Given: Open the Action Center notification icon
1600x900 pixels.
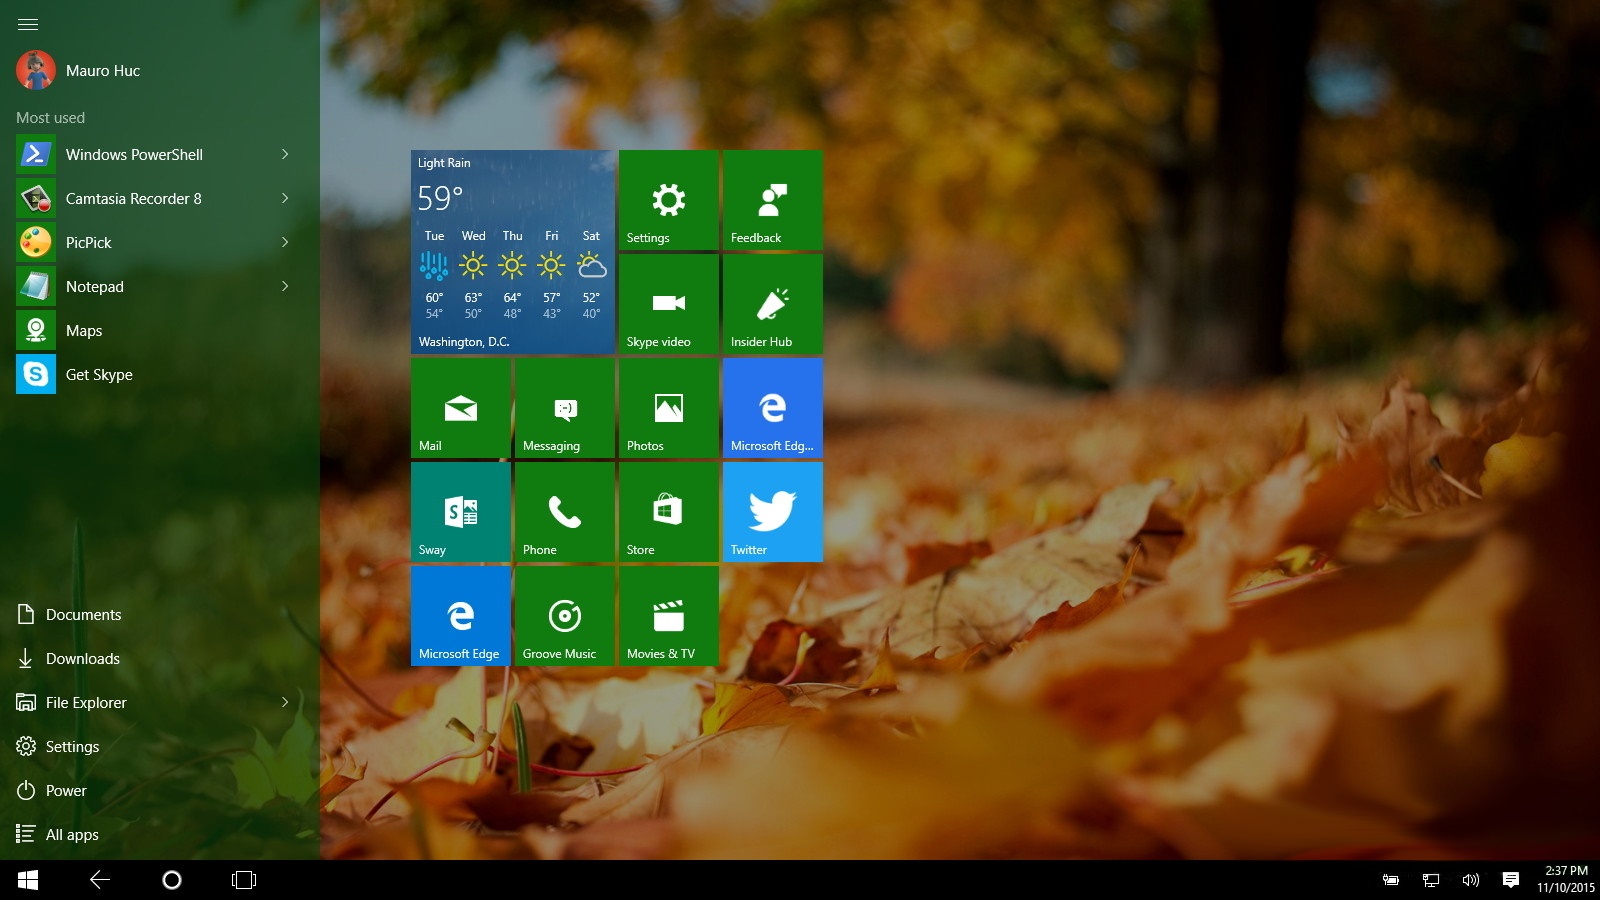Looking at the screenshot, I should pos(1511,880).
